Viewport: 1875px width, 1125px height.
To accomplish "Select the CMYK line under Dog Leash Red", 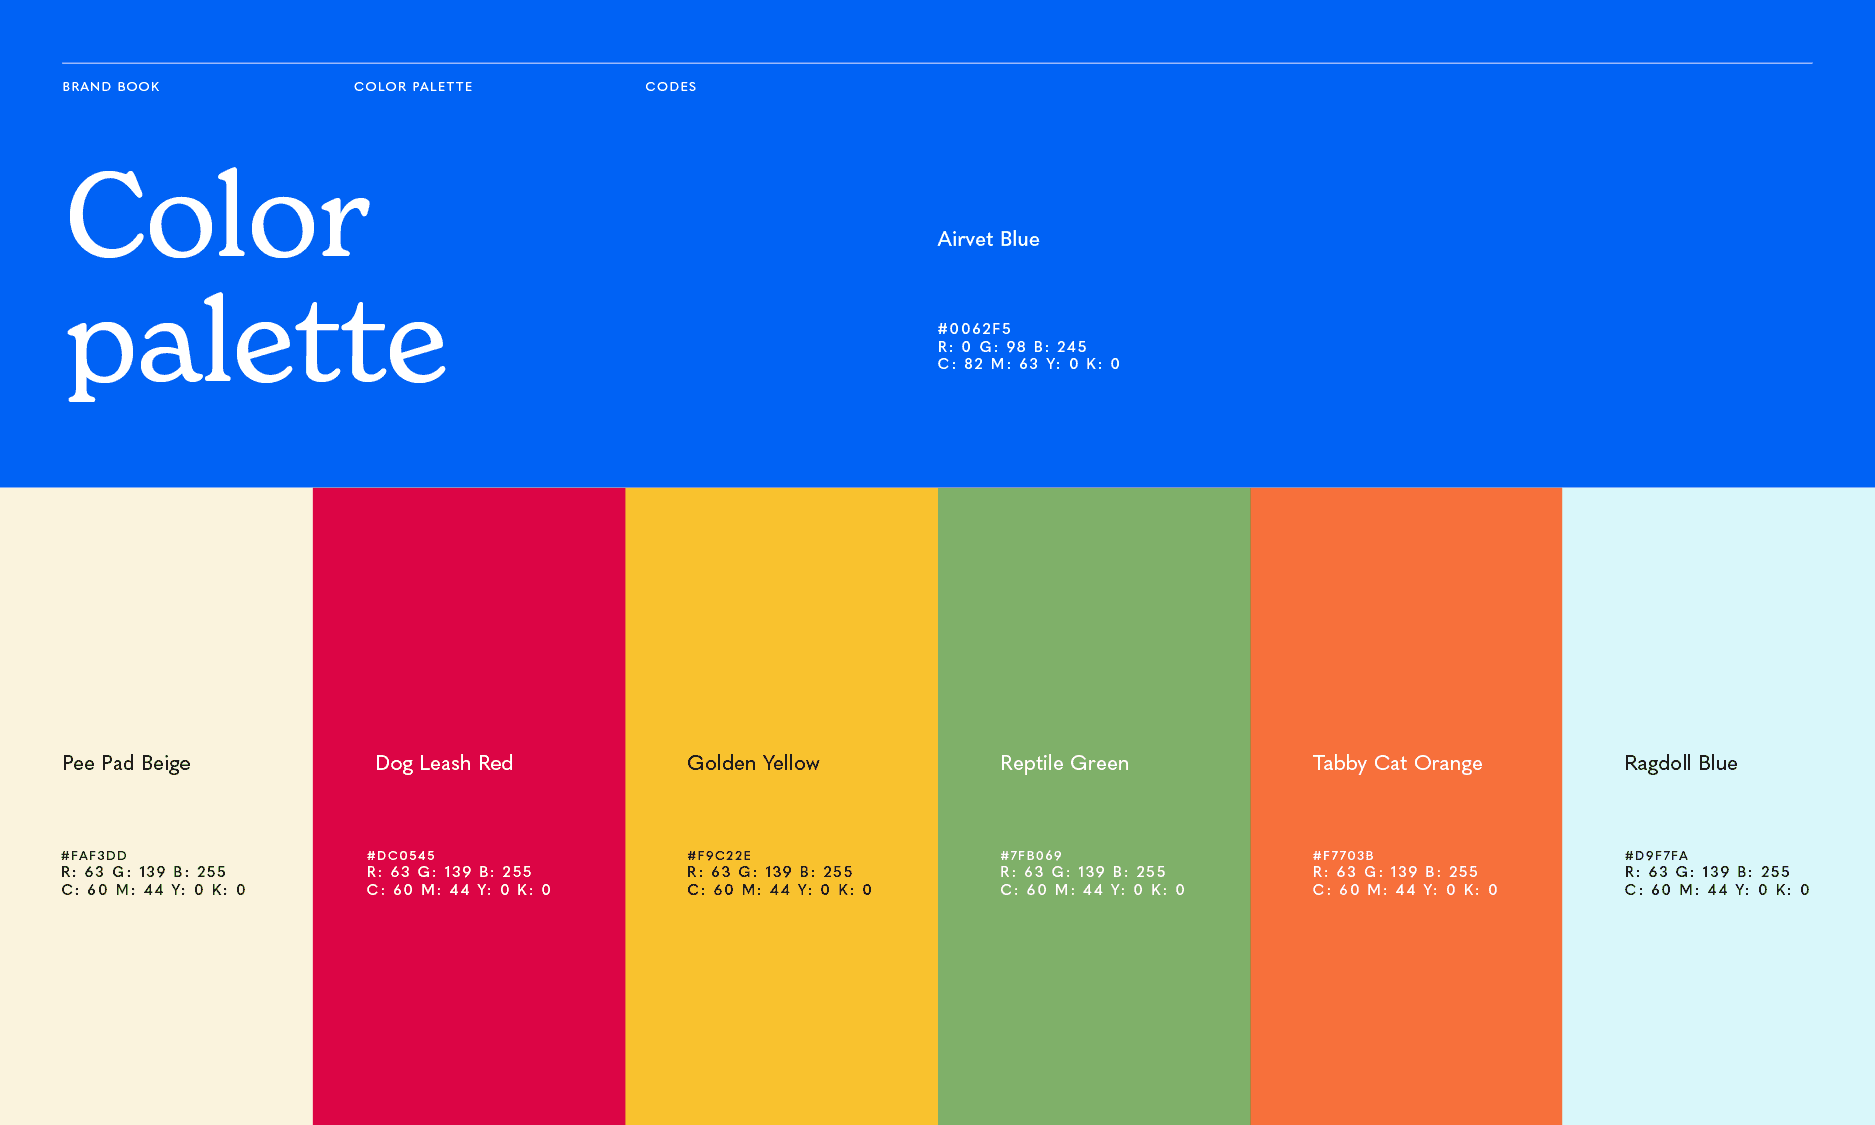I will tap(459, 890).
